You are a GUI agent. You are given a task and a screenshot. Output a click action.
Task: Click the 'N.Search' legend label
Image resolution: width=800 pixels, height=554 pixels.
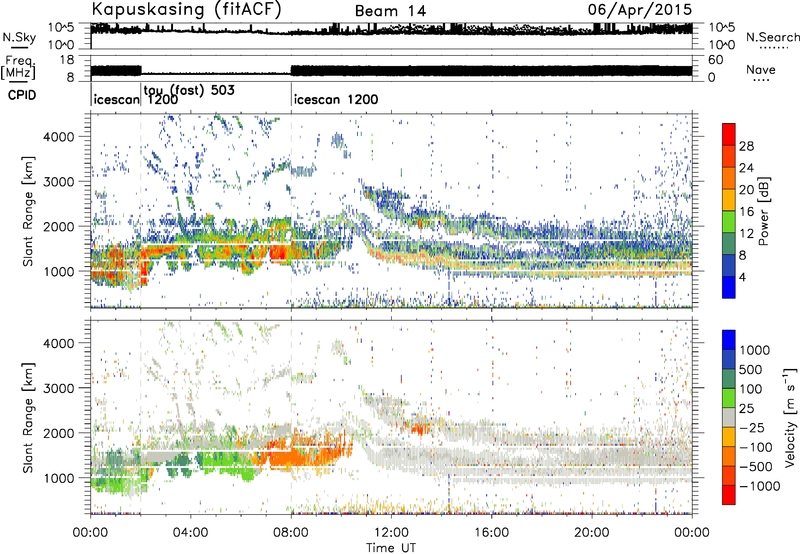coord(773,37)
